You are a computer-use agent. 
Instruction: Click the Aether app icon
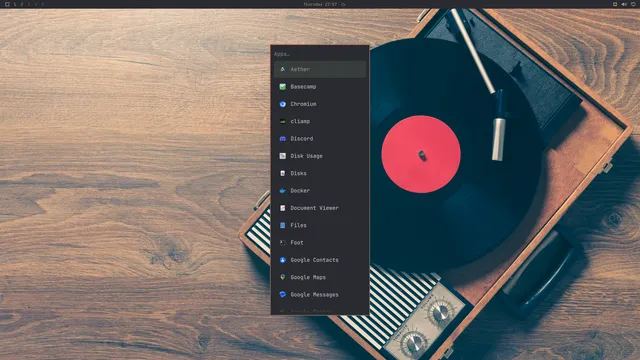pyautogui.click(x=282, y=69)
